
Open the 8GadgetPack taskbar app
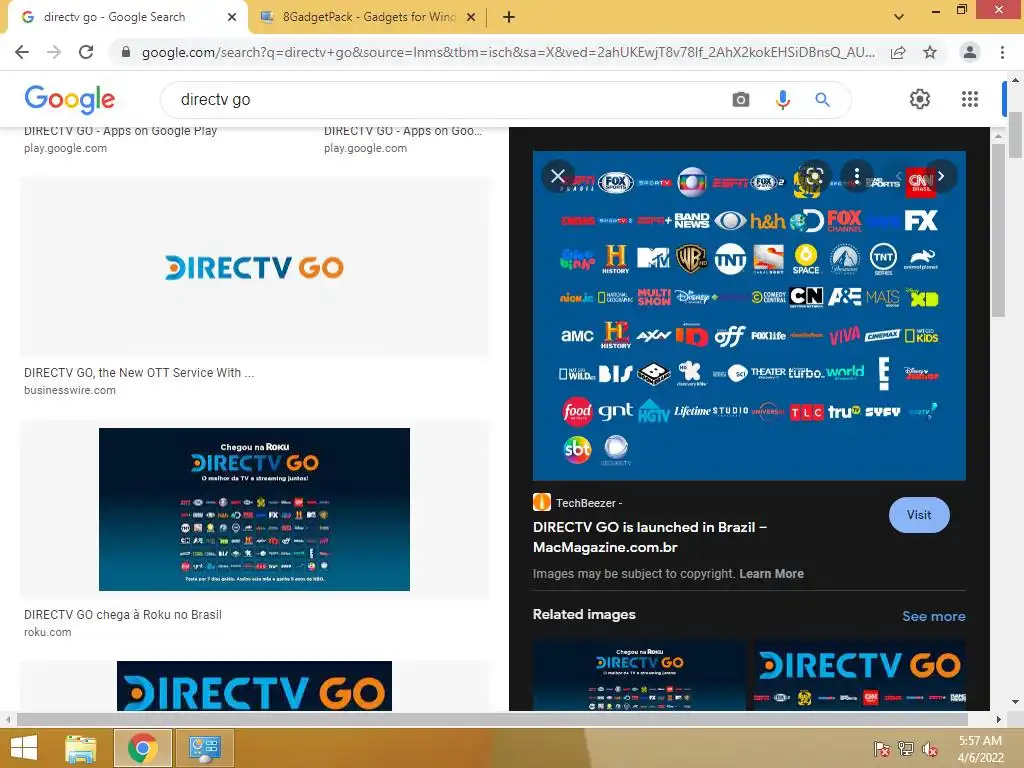(204, 748)
